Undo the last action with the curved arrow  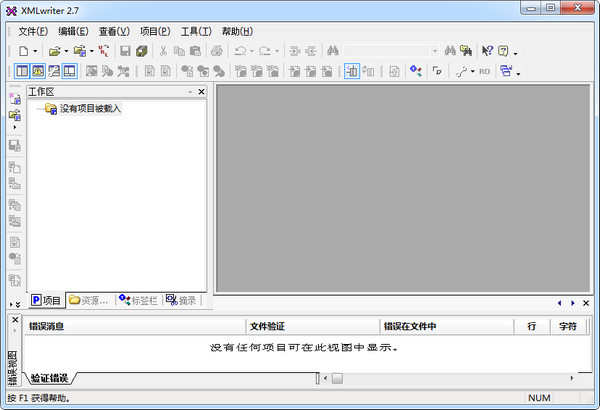coord(241,51)
